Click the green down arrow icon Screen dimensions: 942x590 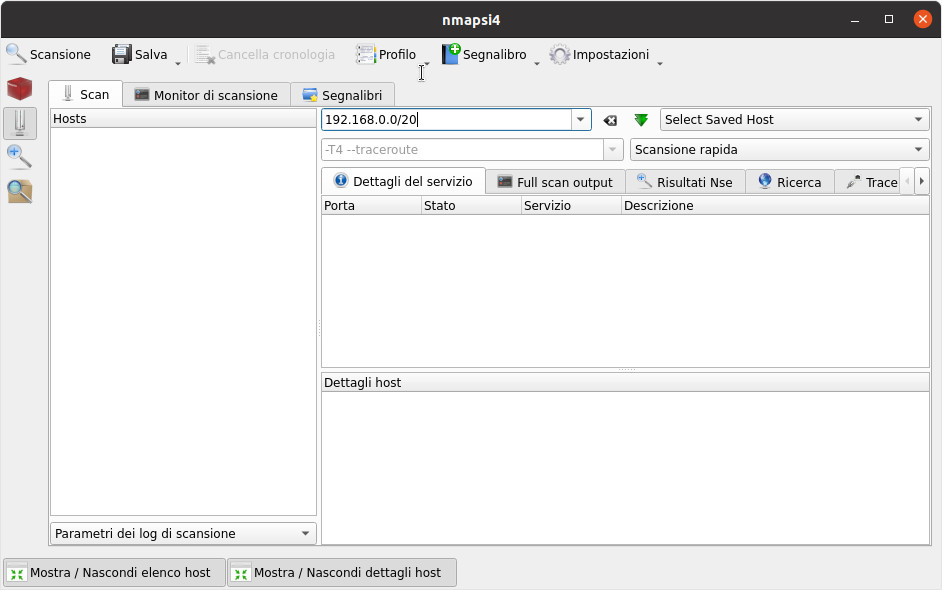(x=641, y=120)
